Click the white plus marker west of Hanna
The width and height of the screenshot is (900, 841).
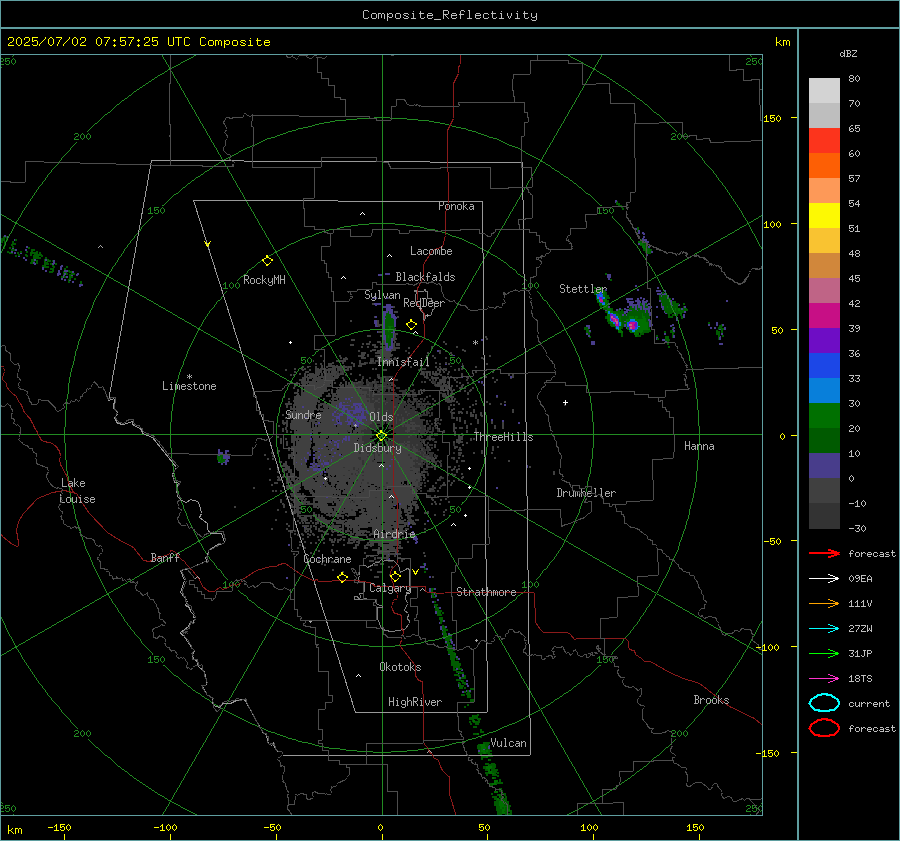565,403
